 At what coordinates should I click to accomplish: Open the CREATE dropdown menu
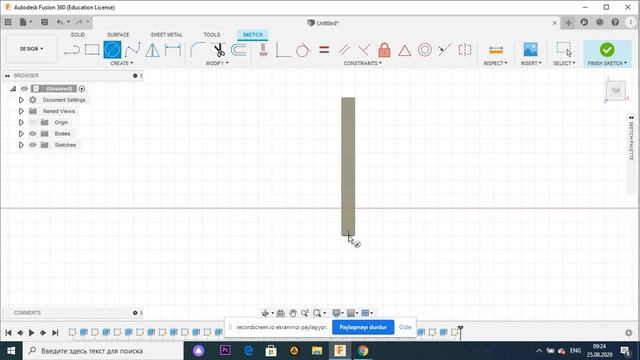121,63
